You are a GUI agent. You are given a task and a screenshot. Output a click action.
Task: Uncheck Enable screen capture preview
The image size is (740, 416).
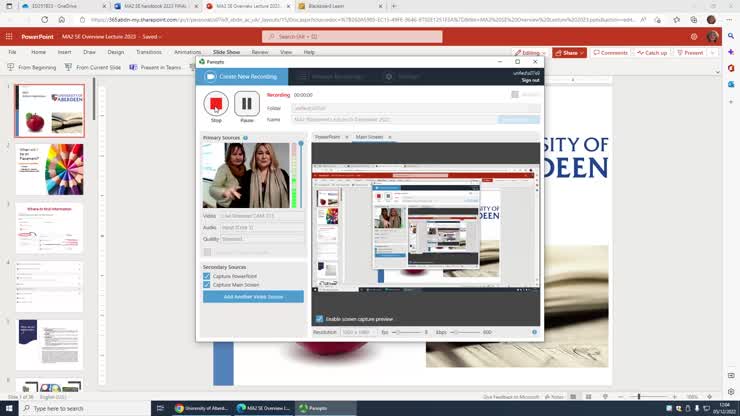coord(320,319)
